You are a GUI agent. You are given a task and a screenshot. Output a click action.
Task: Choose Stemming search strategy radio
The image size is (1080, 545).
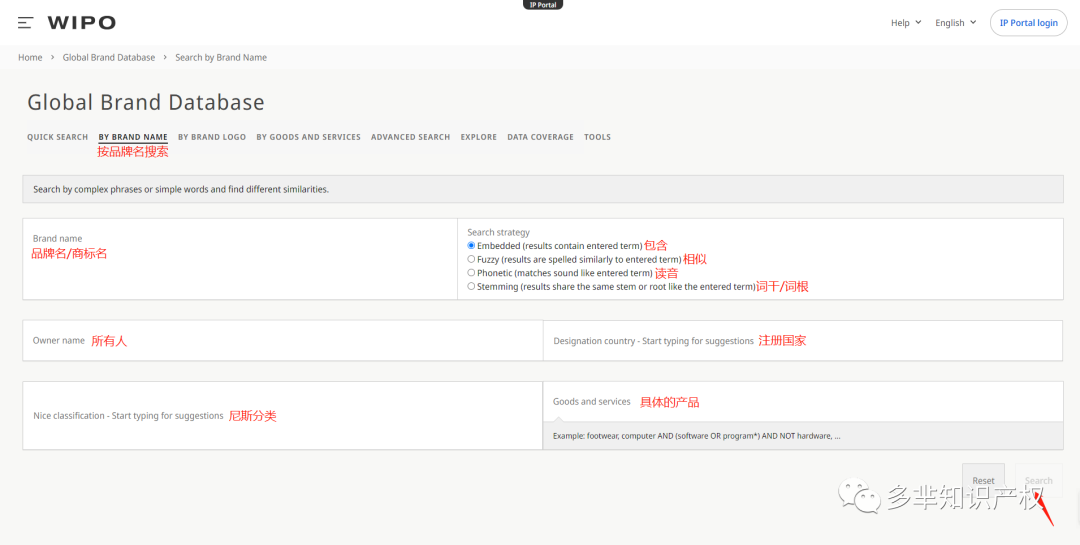pos(471,286)
